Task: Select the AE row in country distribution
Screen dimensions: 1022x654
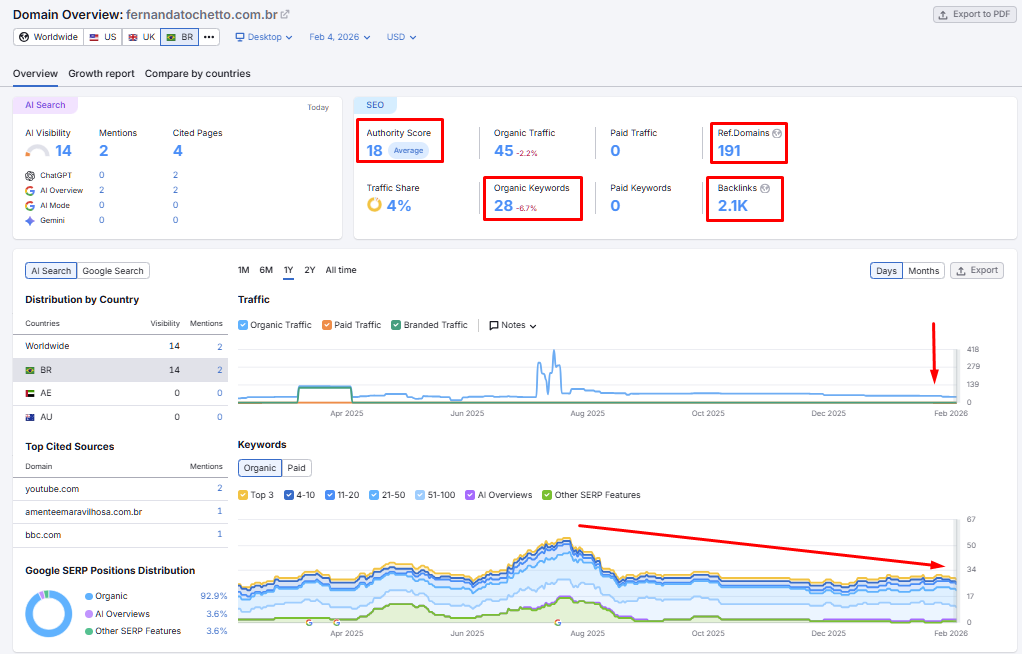Action: click(x=120, y=393)
